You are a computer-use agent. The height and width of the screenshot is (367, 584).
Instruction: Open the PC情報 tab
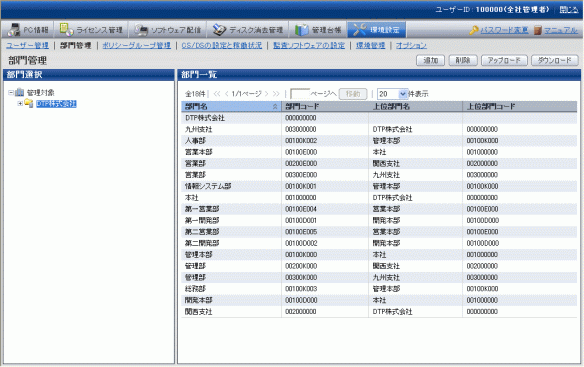[x=28, y=30]
